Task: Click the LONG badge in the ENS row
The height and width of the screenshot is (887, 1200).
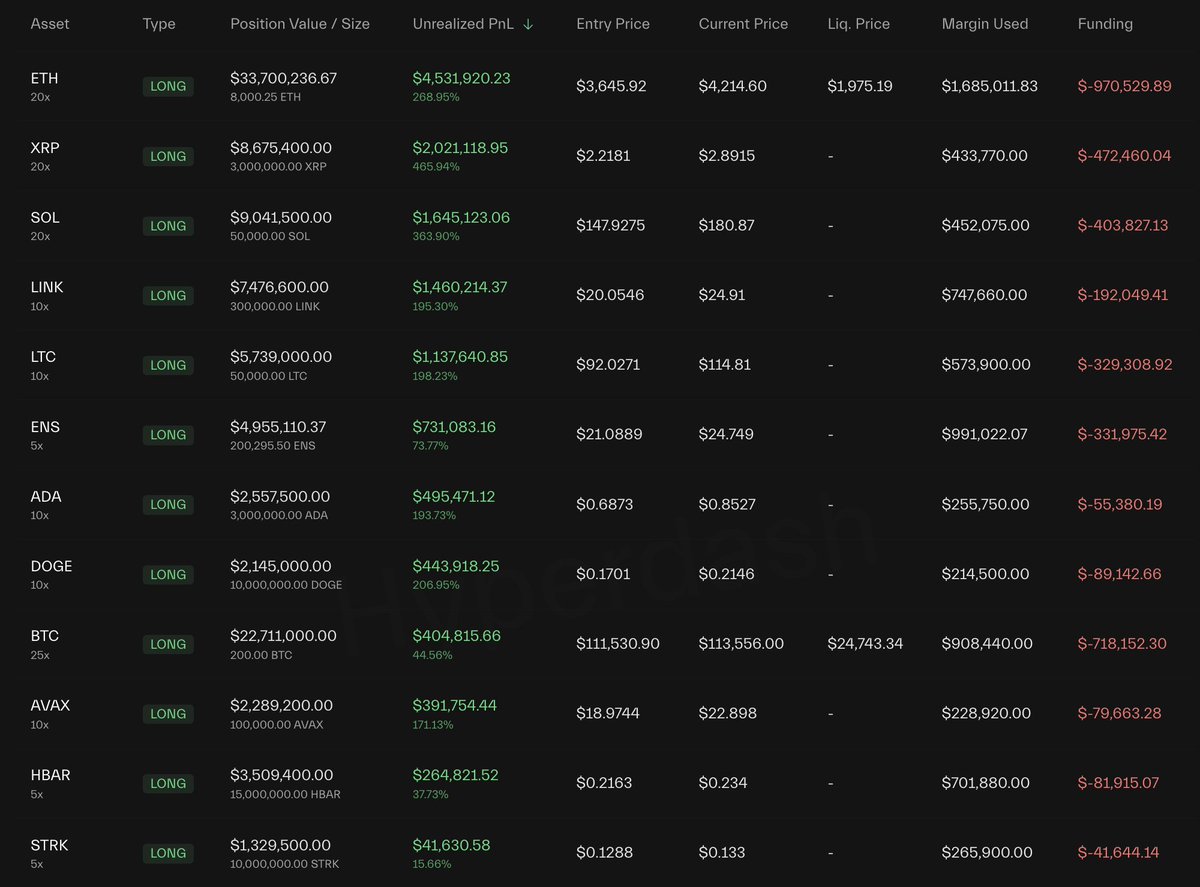Action: pyautogui.click(x=168, y=435)
